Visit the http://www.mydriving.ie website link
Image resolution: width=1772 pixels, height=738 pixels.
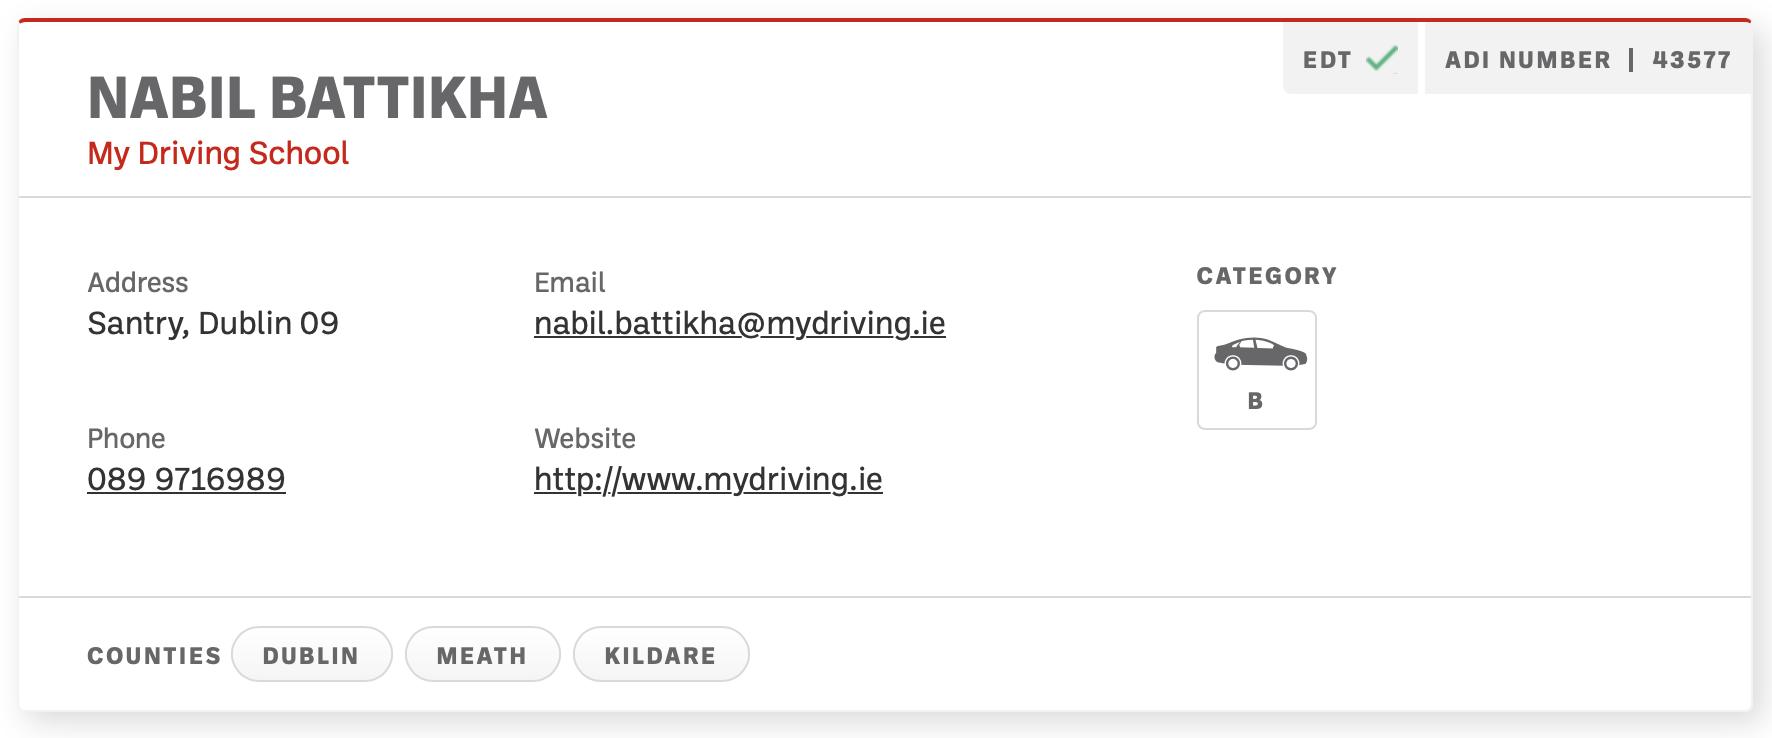708,479
